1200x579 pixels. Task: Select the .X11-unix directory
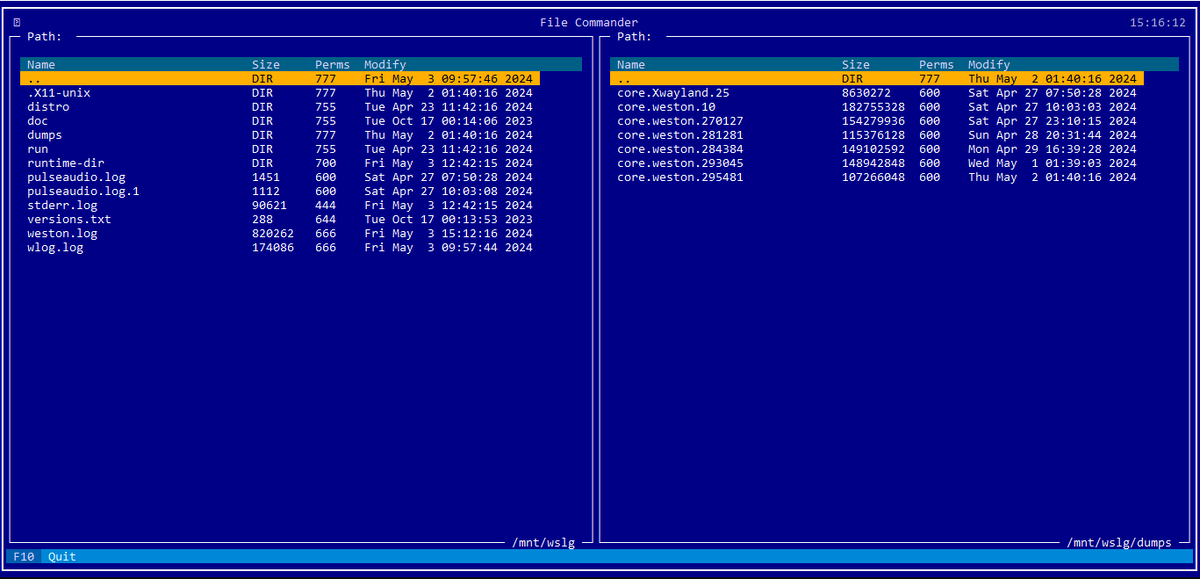pos(280,93)
